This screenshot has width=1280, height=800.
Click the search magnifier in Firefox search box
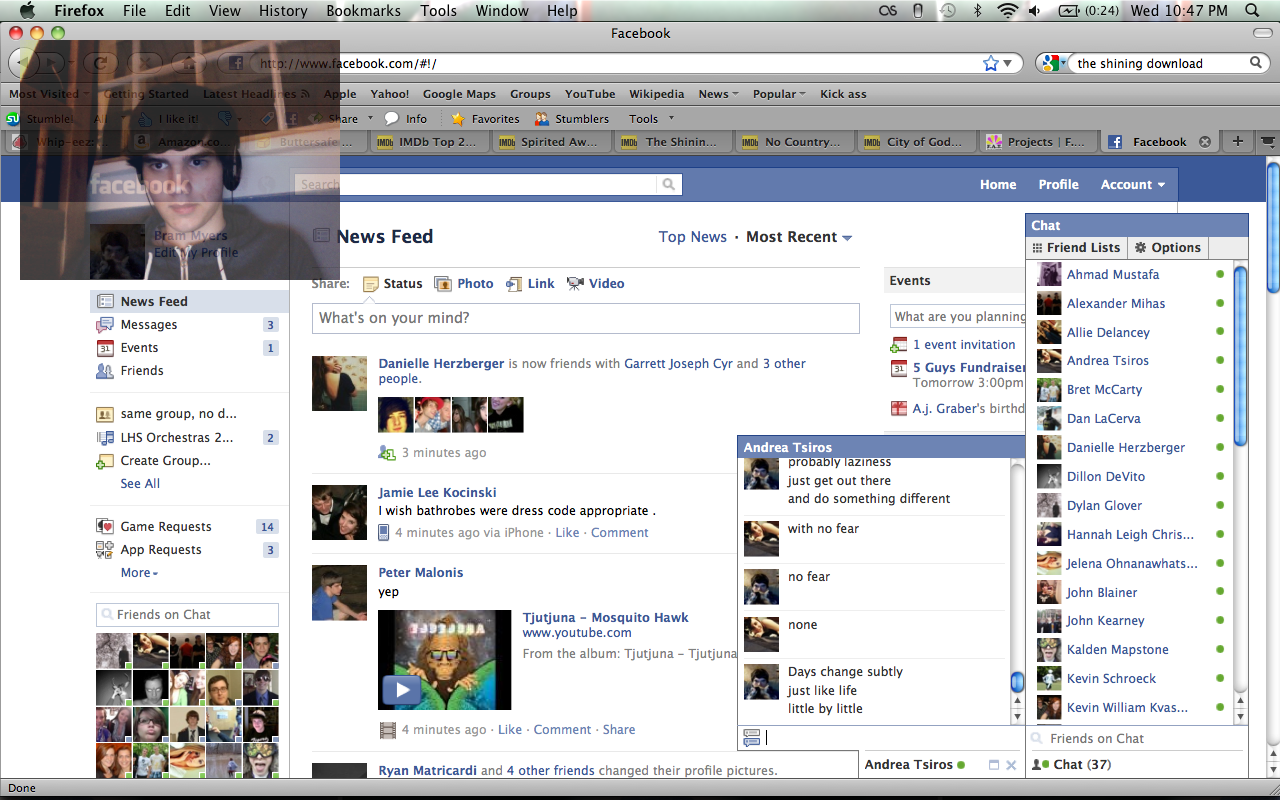point(1257,63)
